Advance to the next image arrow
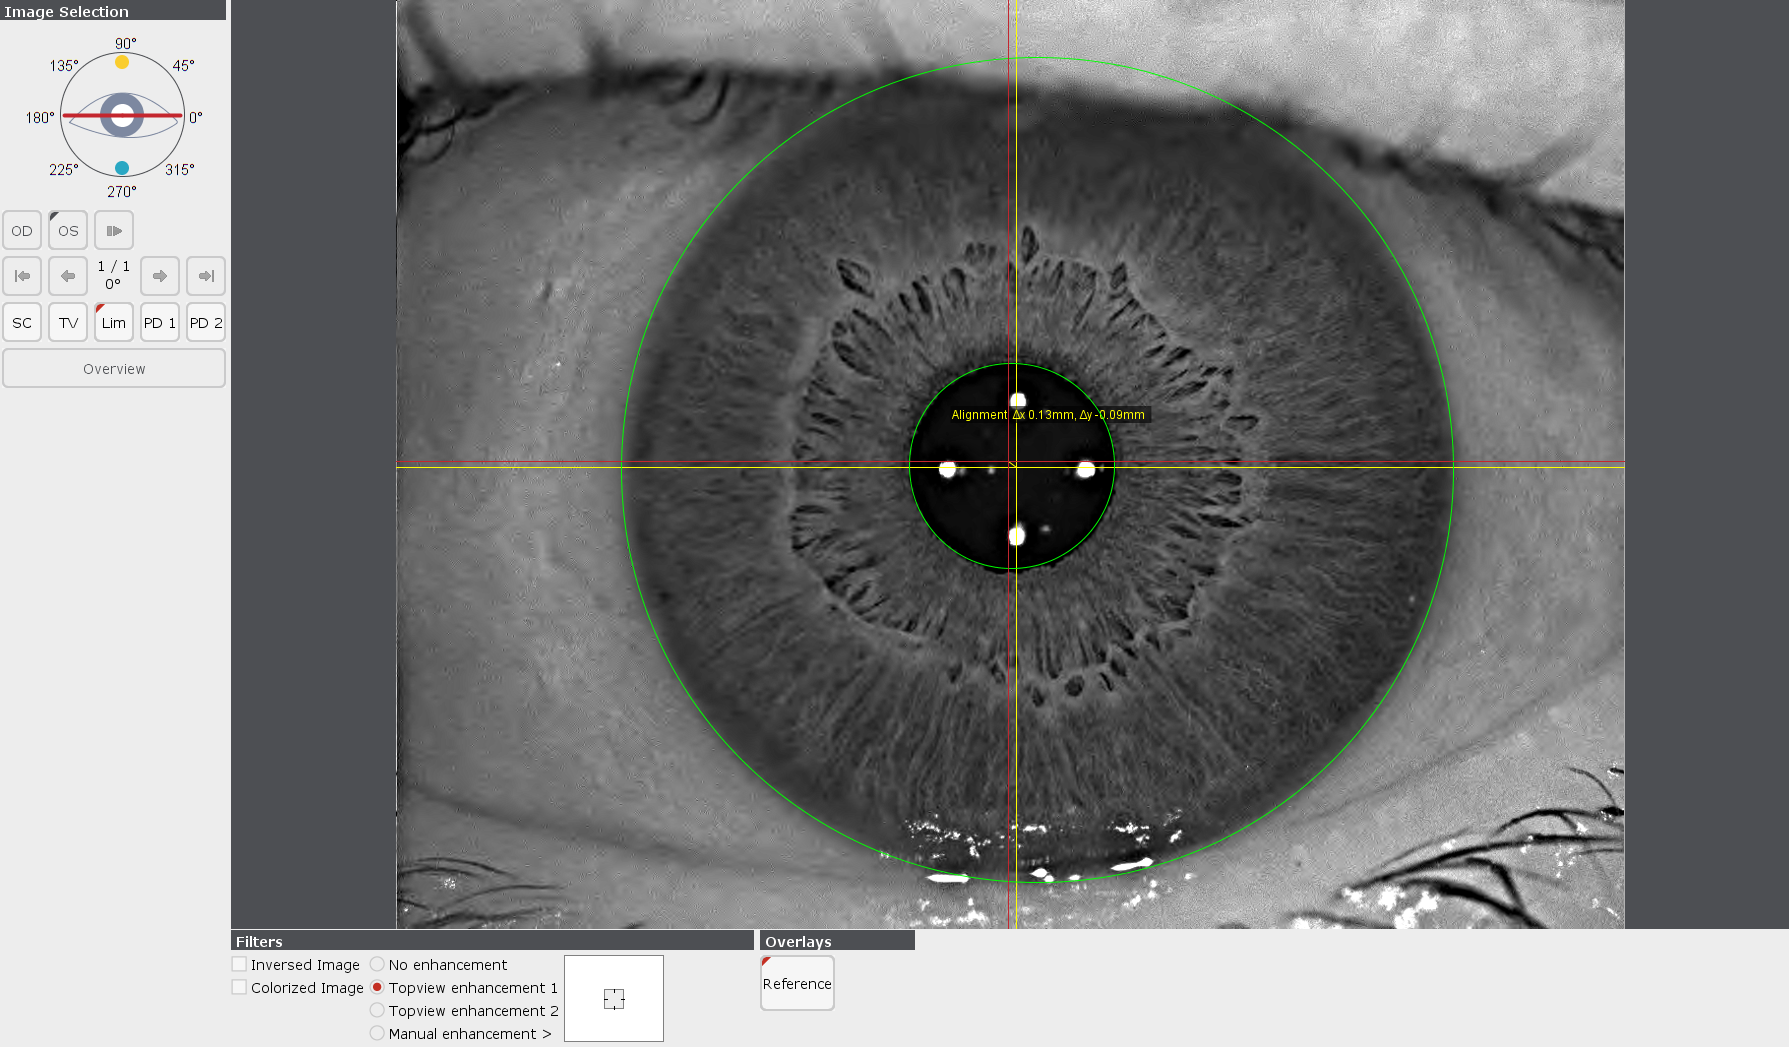1789x1047 pixels. 159,275
